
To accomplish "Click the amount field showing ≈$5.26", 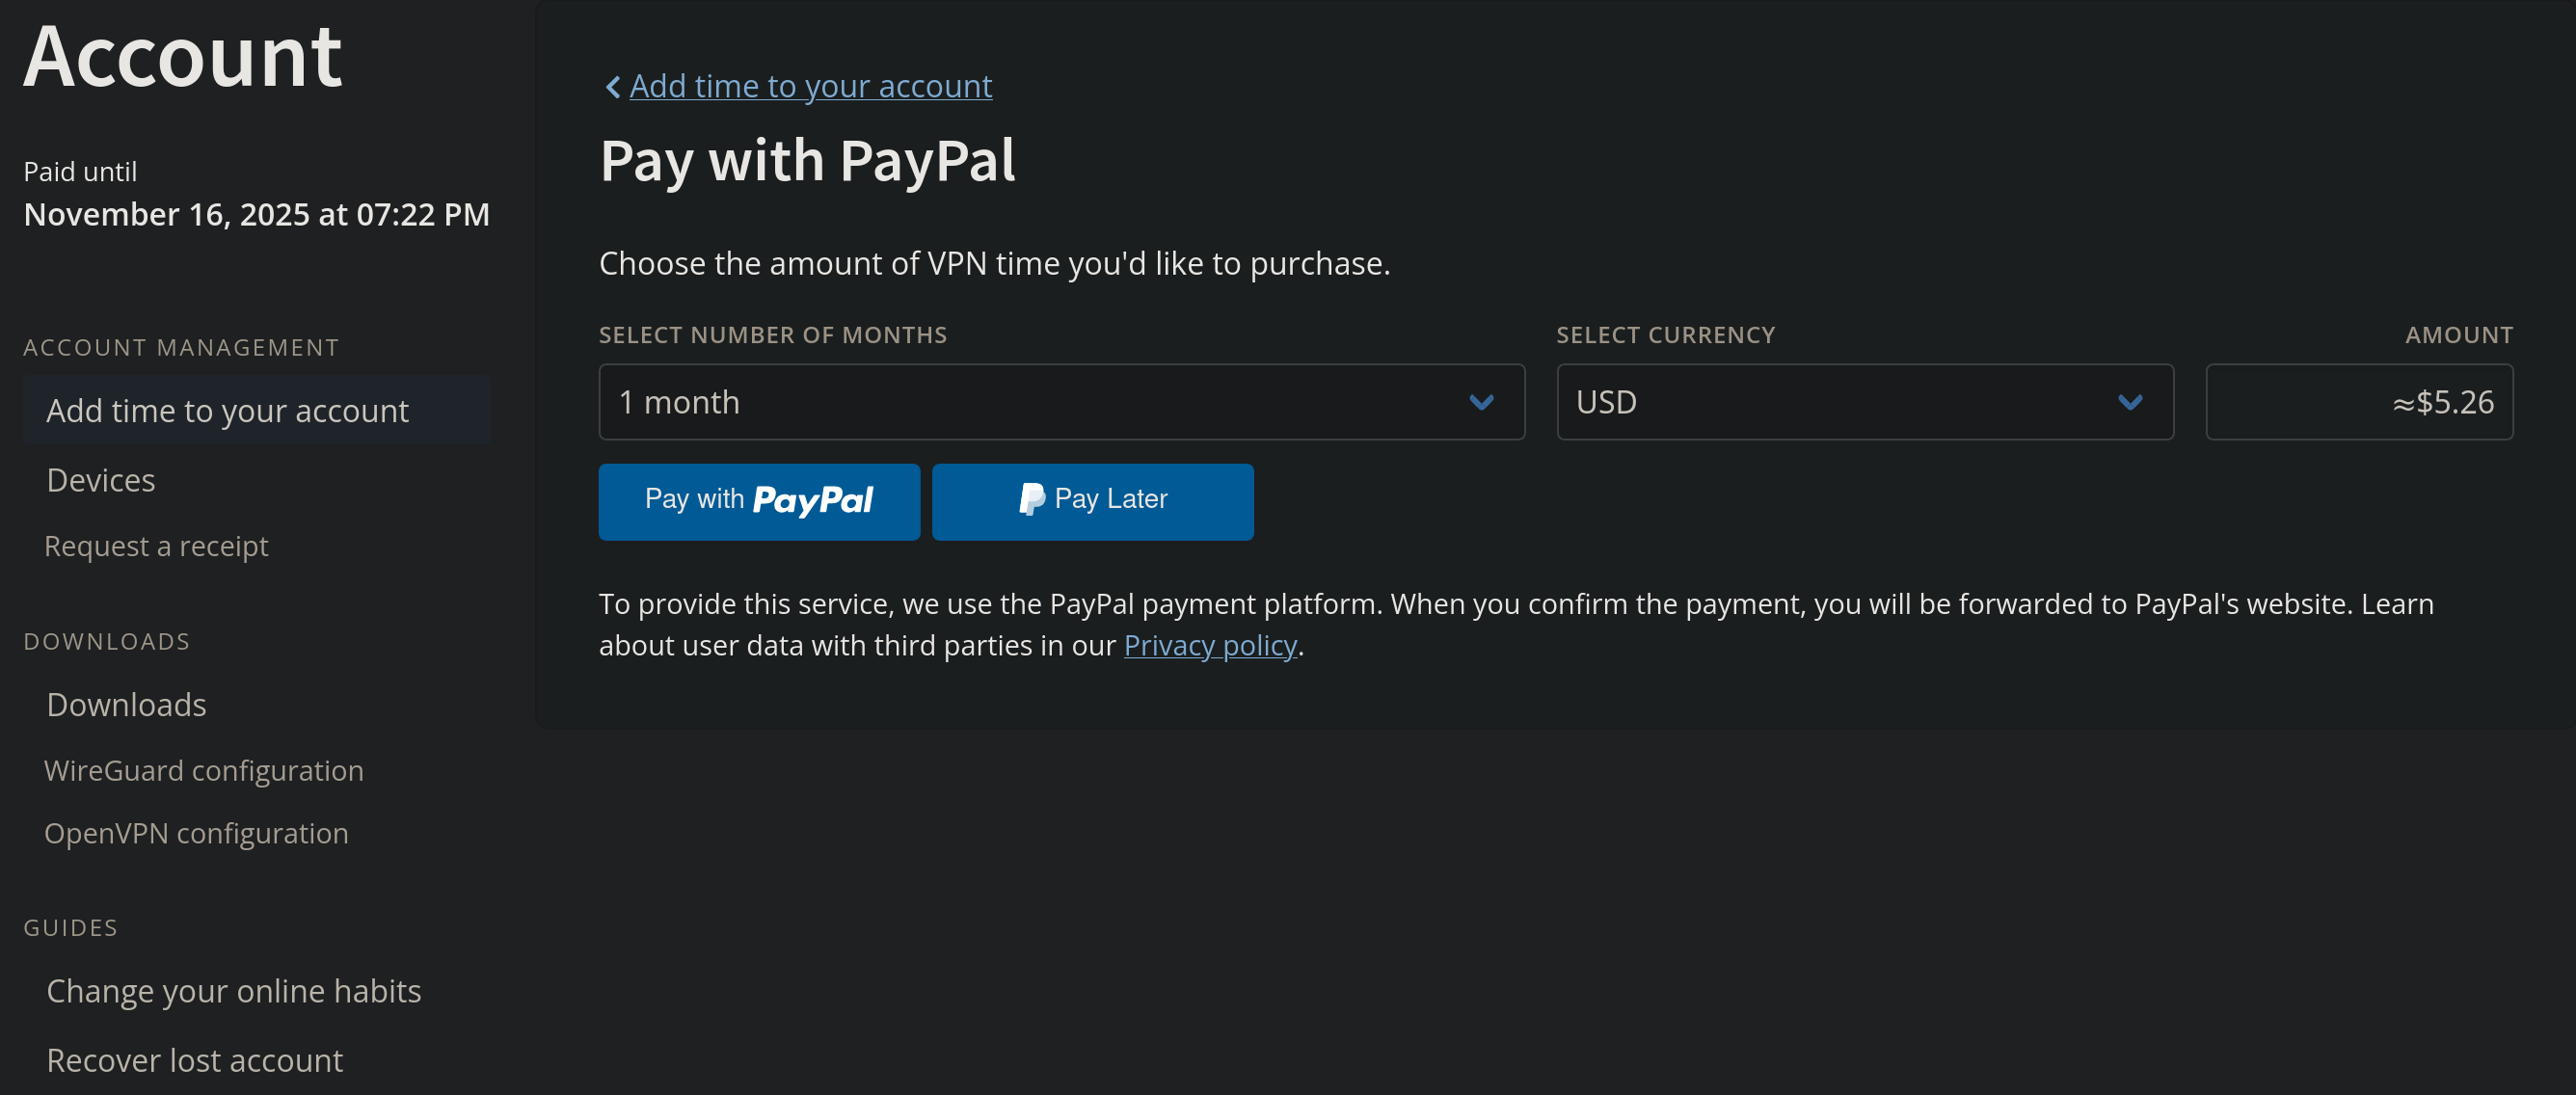I will coord(2359,402).
